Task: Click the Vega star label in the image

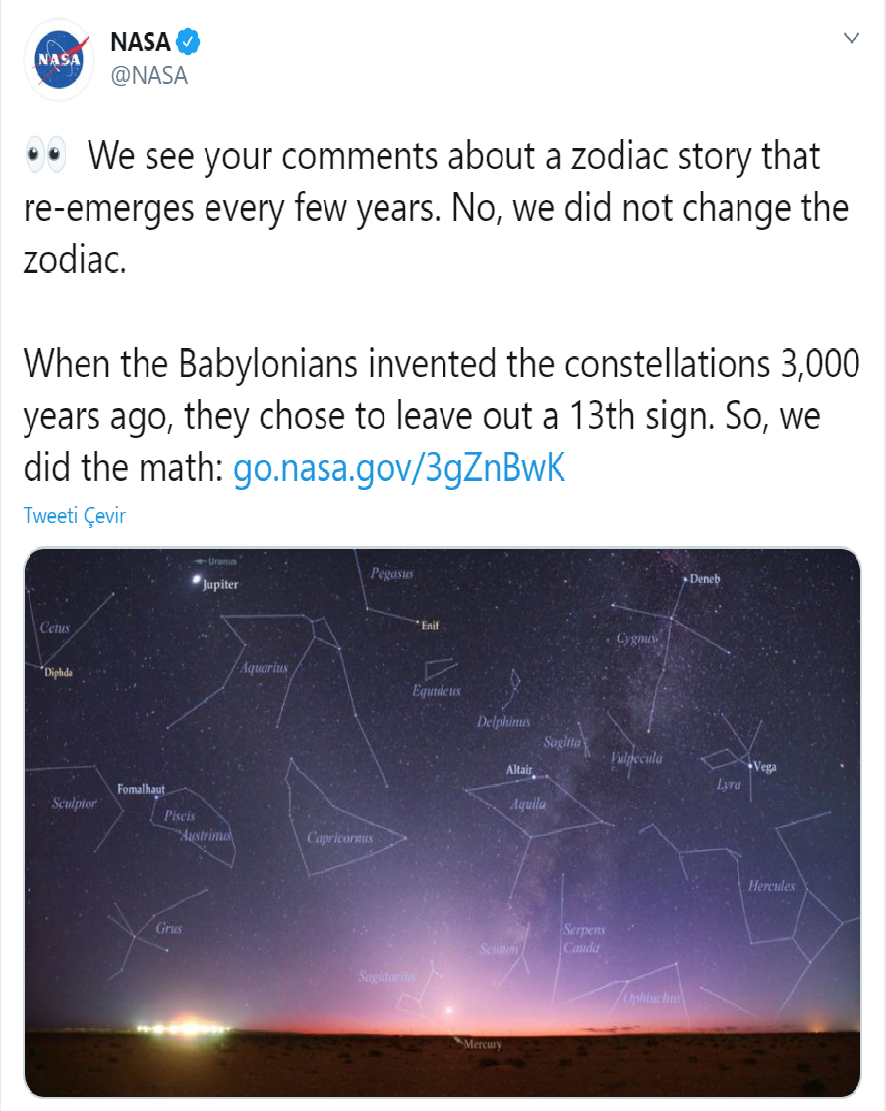Action: click(x=763, y=767)
